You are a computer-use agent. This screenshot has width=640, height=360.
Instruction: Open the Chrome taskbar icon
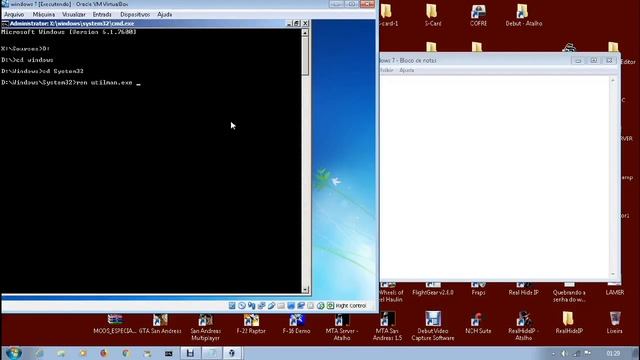[x=126, y=353]
